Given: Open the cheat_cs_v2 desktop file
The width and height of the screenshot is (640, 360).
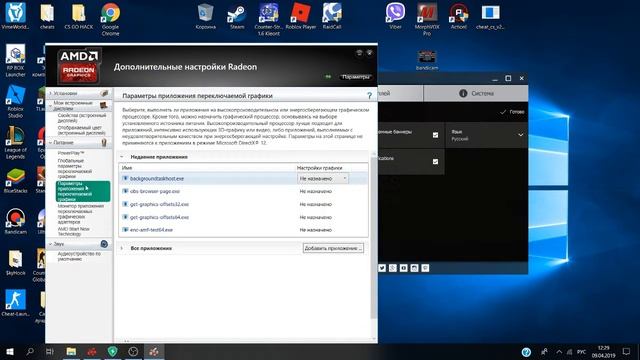Looking at the screenshot, I should 490,16.
